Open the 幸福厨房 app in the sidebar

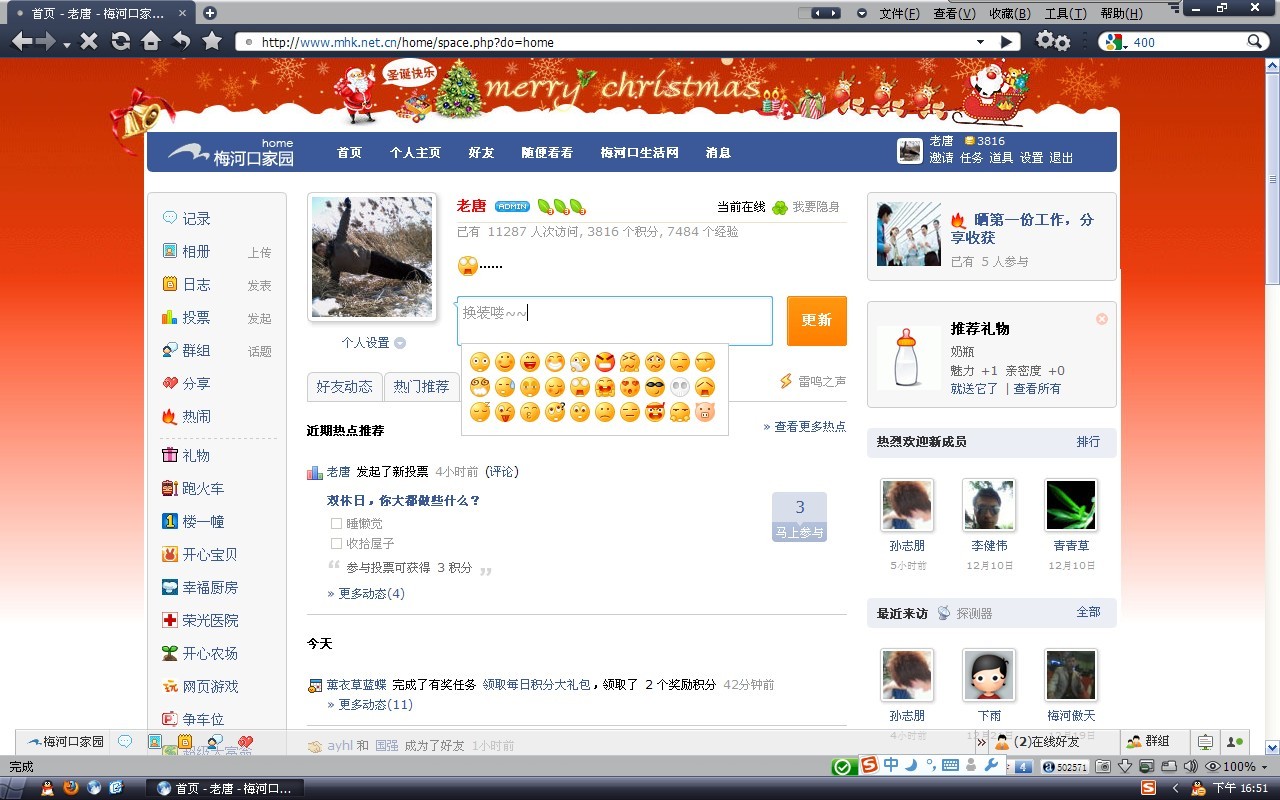pyautogui.click(x=210, y=587)
